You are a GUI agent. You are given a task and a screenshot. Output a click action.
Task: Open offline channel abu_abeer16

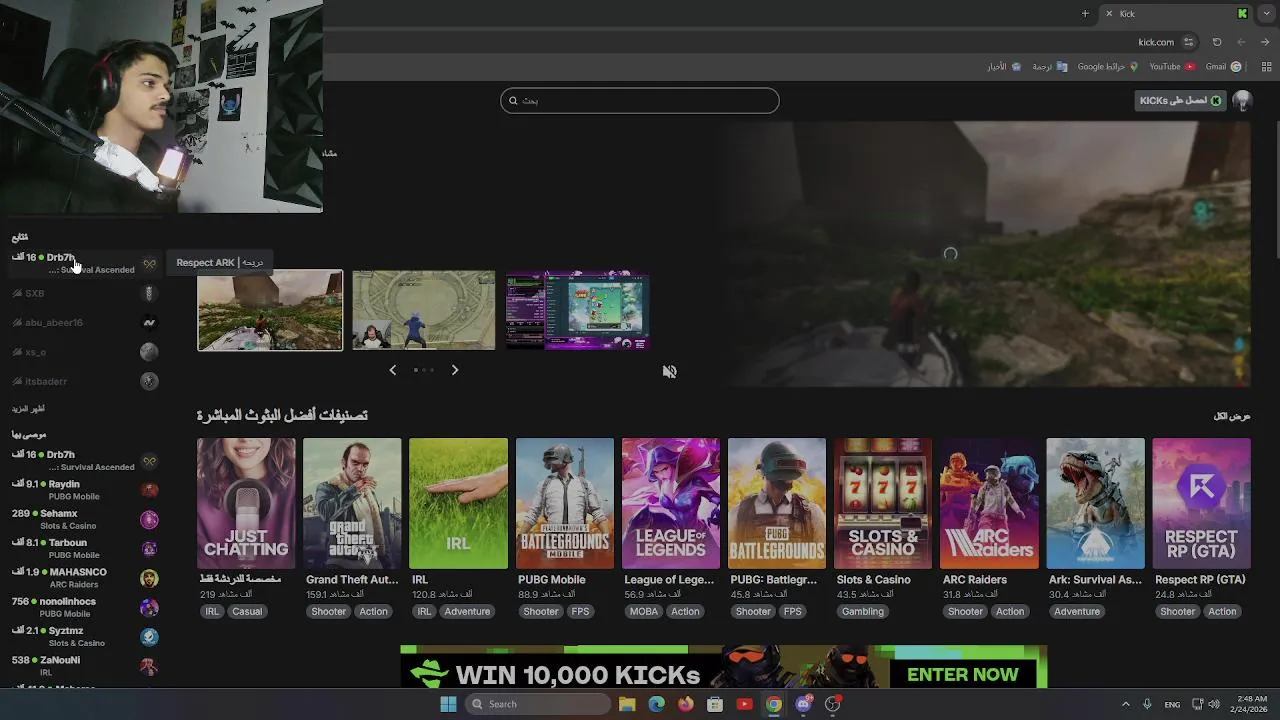point(84,323)
